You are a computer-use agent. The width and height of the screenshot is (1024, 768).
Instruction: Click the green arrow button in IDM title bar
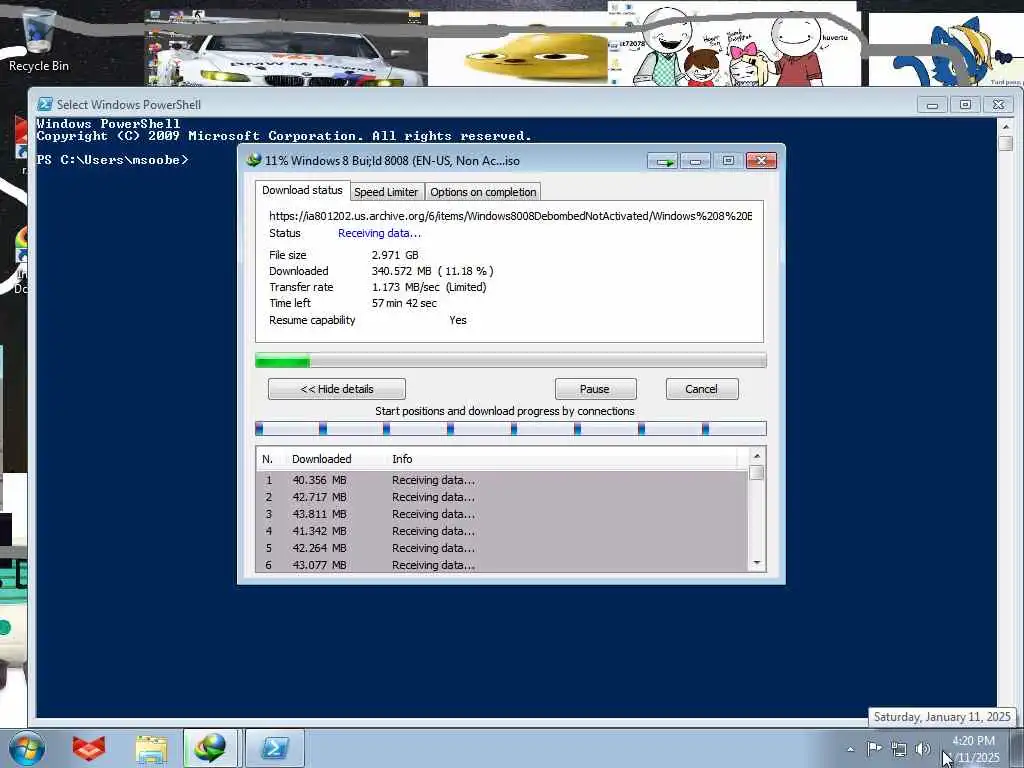[x=664, y=161]
